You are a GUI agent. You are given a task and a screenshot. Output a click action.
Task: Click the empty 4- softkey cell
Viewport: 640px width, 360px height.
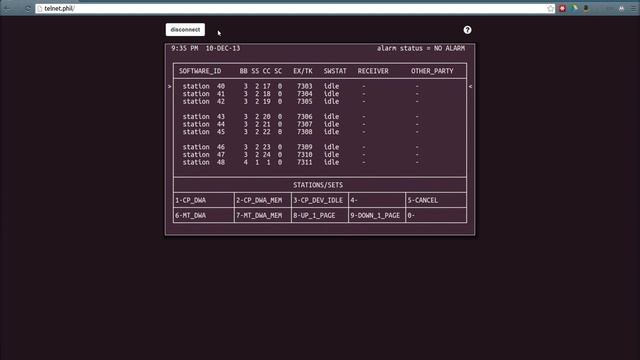click(x=377, y=200)
